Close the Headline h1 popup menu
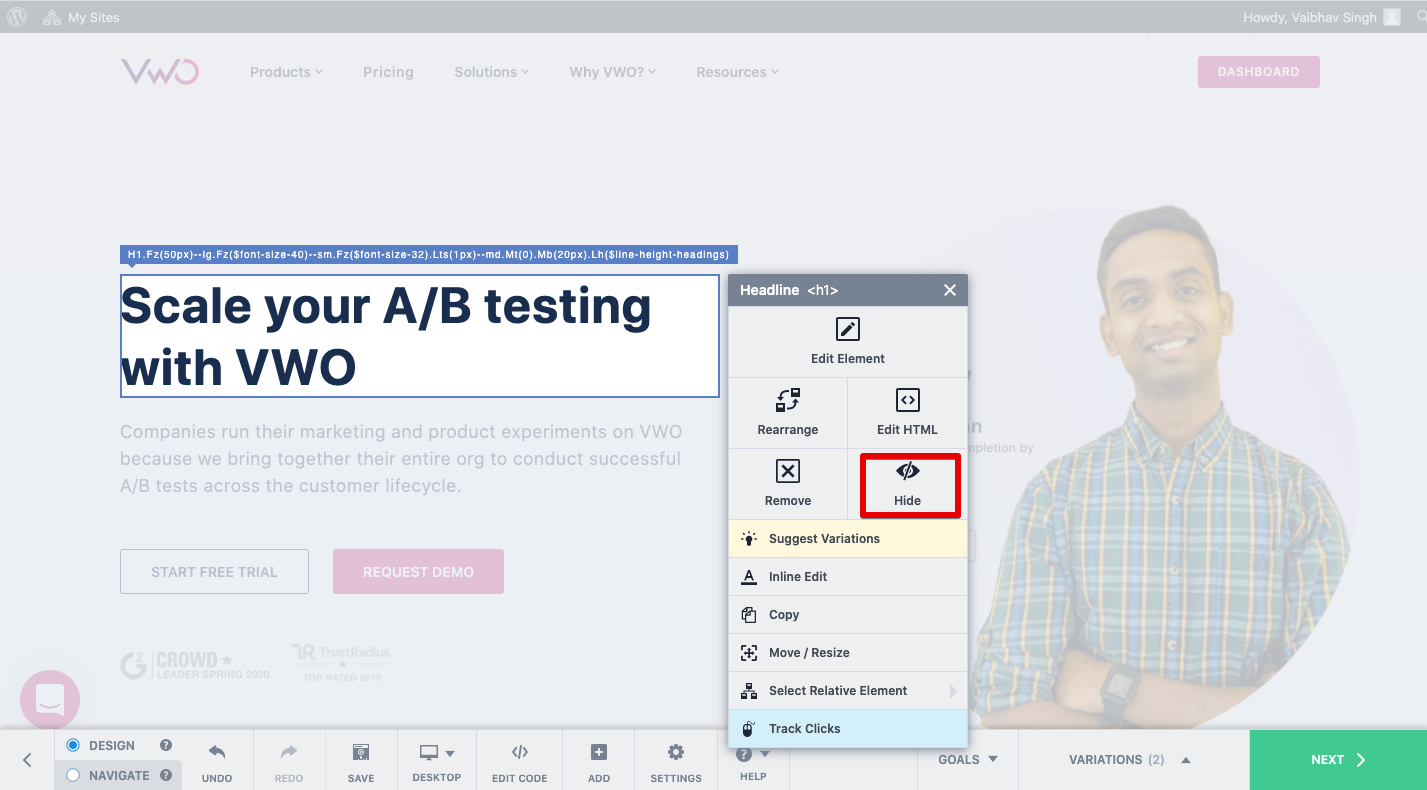Viewport: 1427px width, 790px height. click(950, 290)
